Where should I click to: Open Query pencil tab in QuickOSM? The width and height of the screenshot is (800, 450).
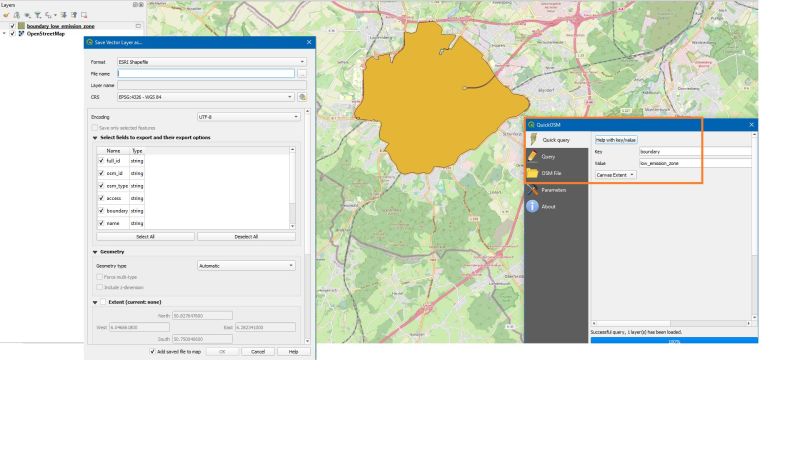(557, 157)
